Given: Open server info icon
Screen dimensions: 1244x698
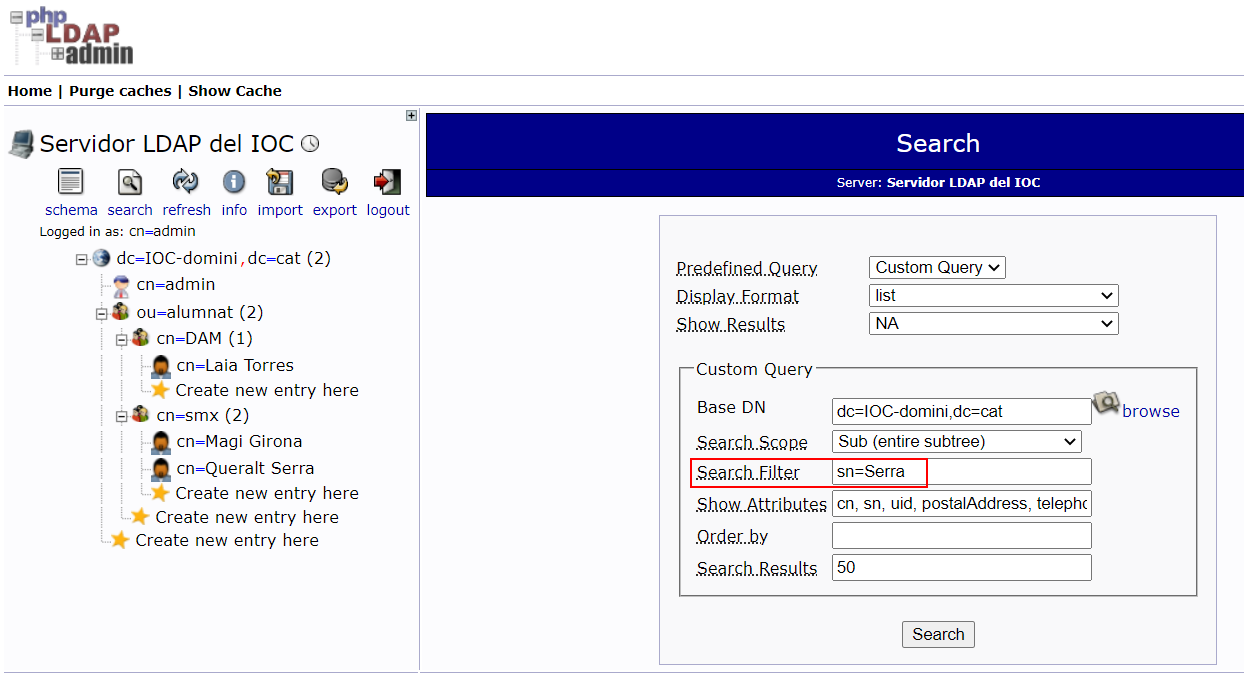Looking at the screenshot, I should tap(234, 182).
